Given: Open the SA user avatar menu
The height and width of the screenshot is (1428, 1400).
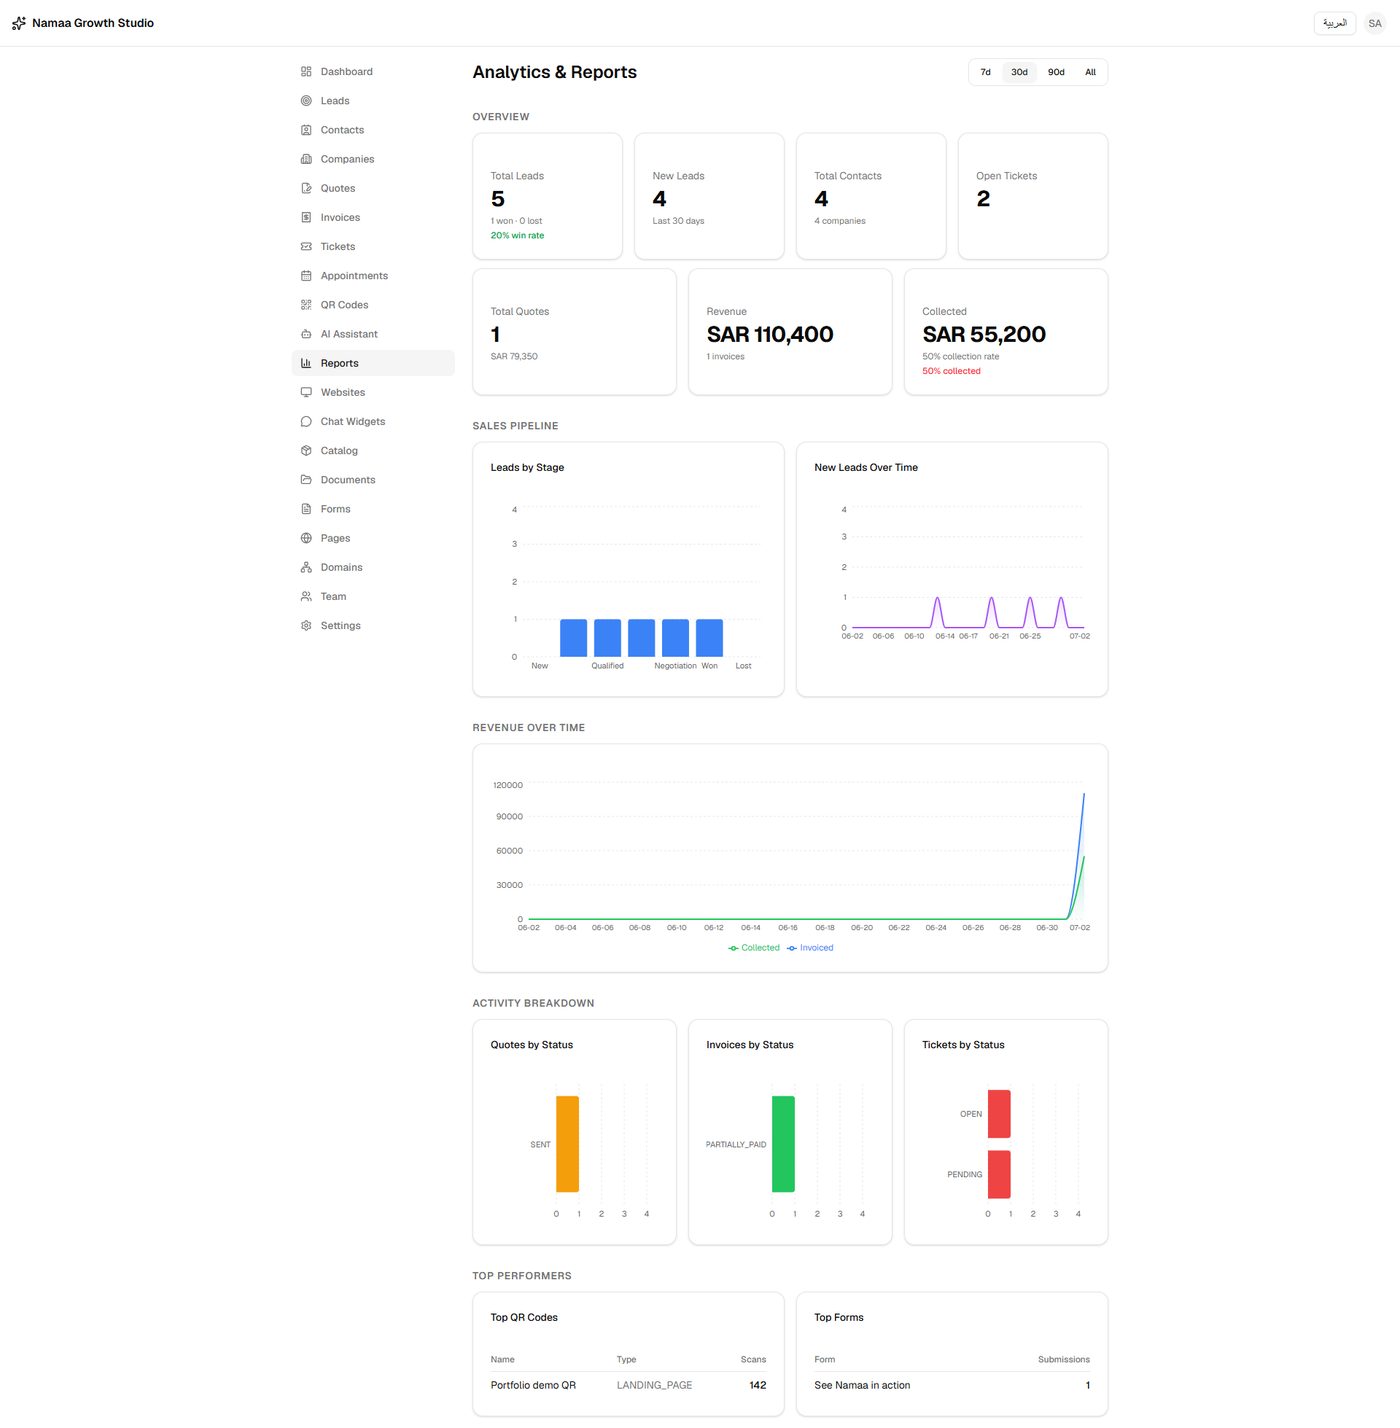Looking at the screenshot, I should 1375,23.
